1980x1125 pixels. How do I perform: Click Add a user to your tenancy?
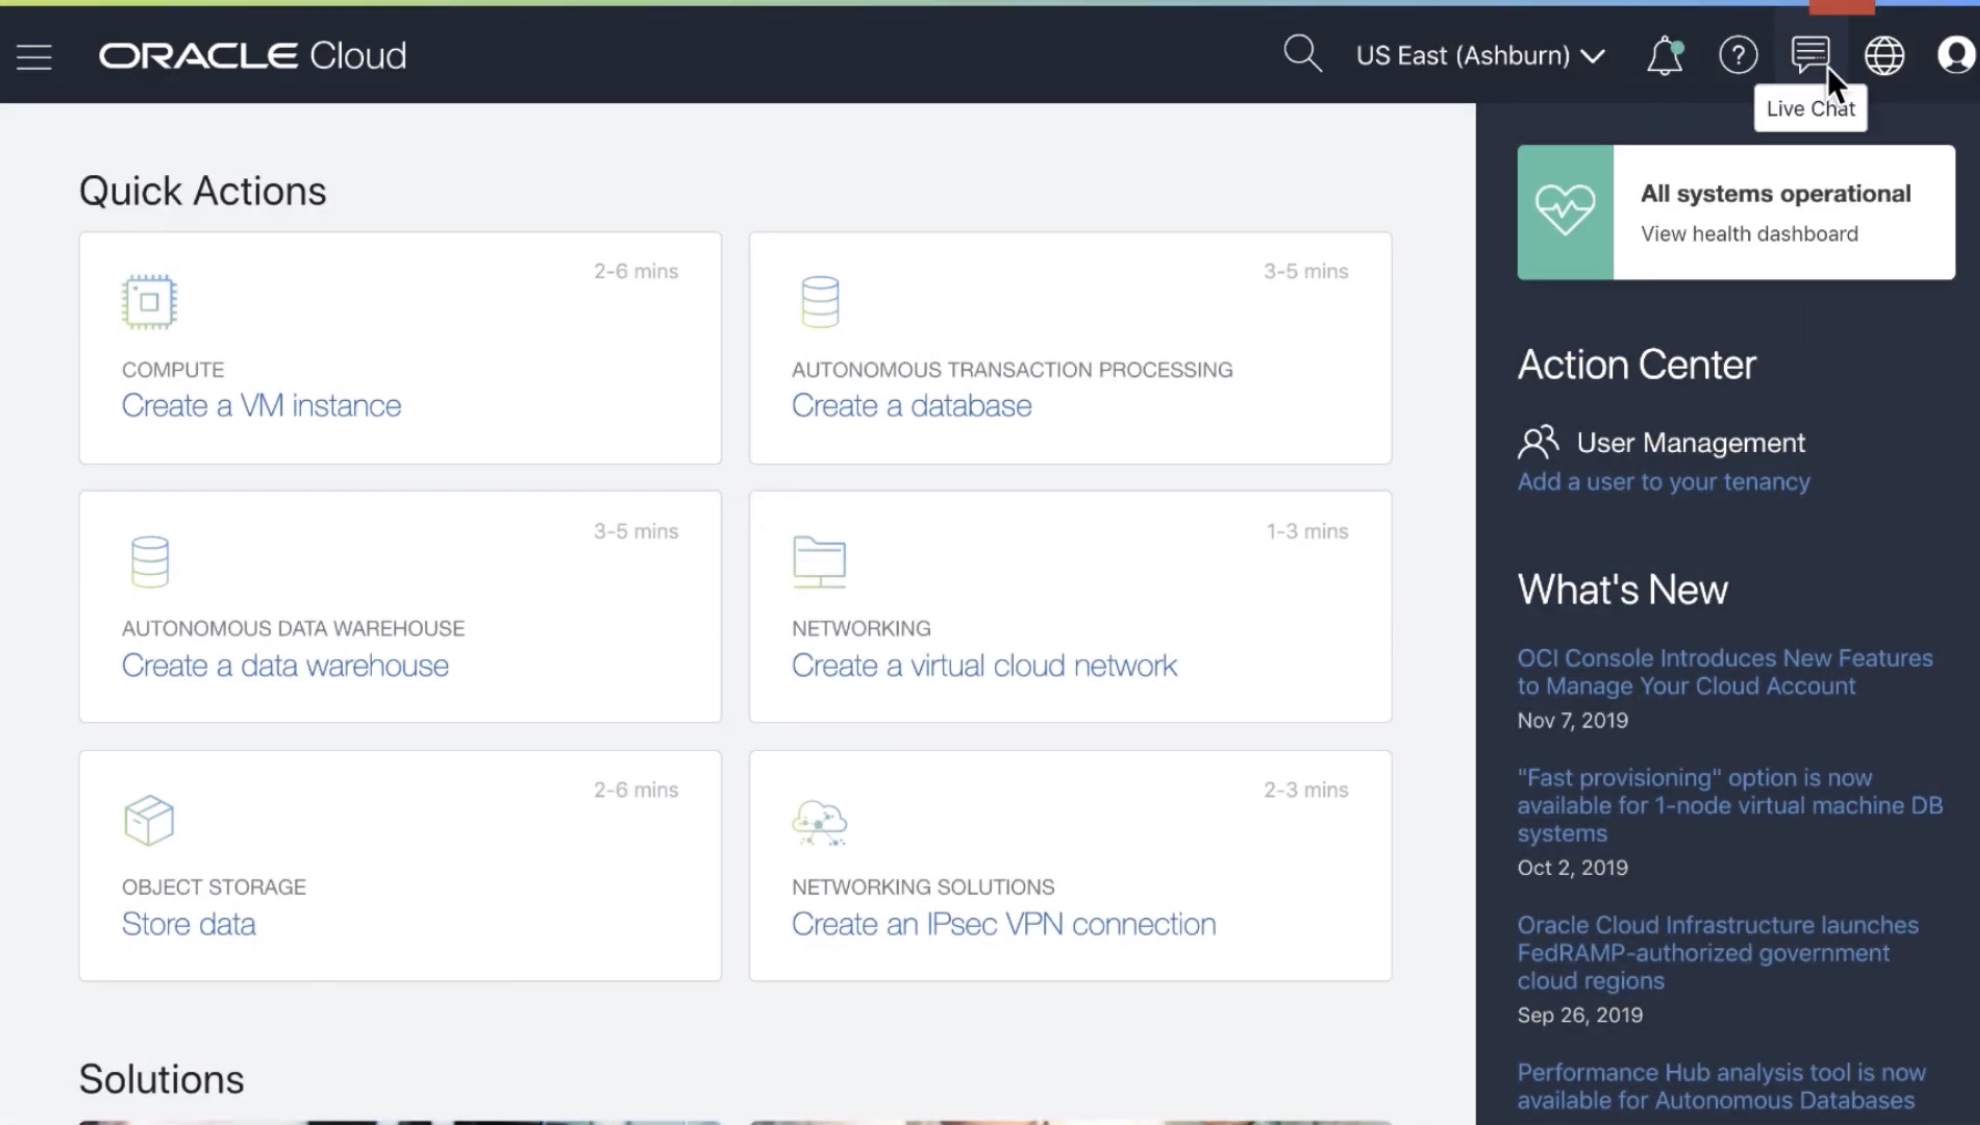(1663, 482)
